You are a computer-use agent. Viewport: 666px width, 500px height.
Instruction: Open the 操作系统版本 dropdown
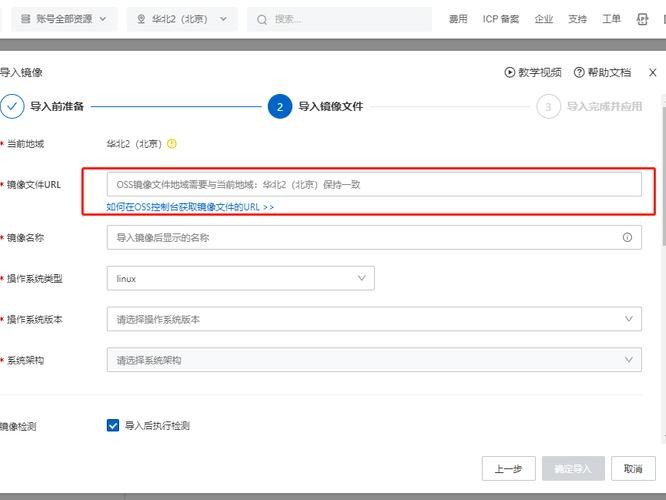pyautogui.click(x=374, y=319)
